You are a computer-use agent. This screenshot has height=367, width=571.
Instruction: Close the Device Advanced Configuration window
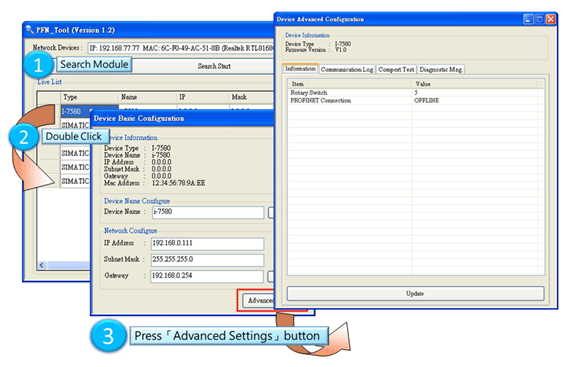[551, 19]
